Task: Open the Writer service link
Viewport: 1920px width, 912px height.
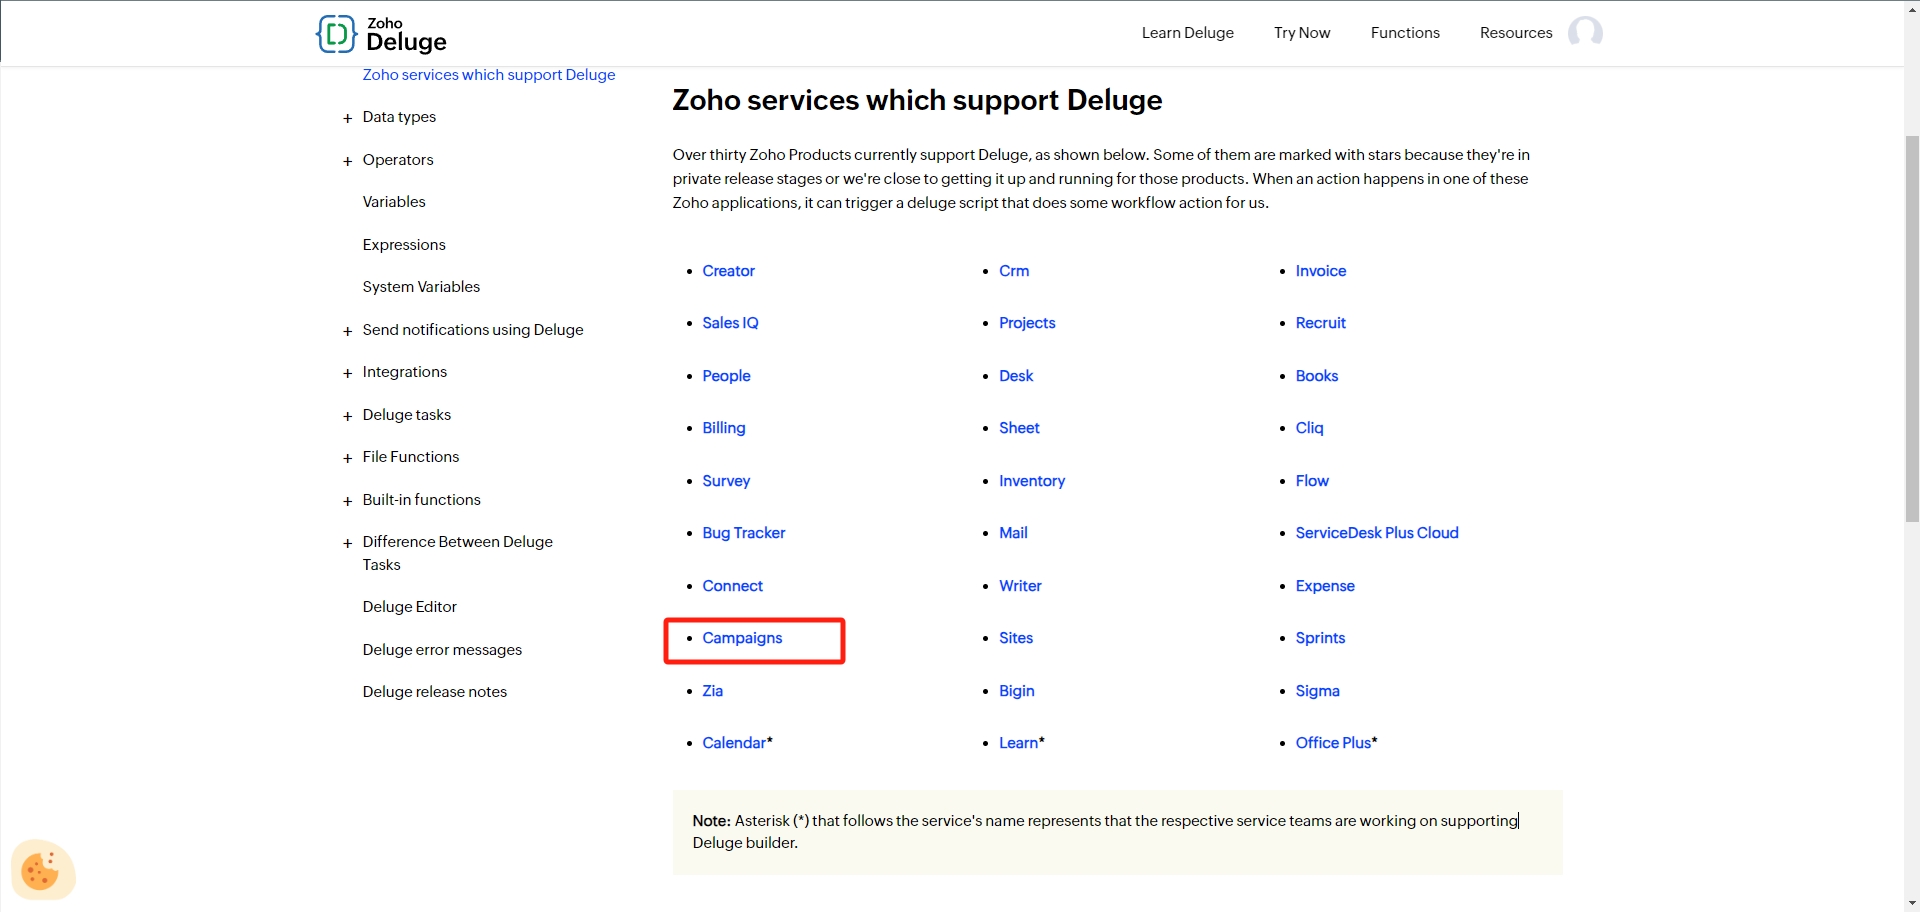Action: (x=1020, y=586)
